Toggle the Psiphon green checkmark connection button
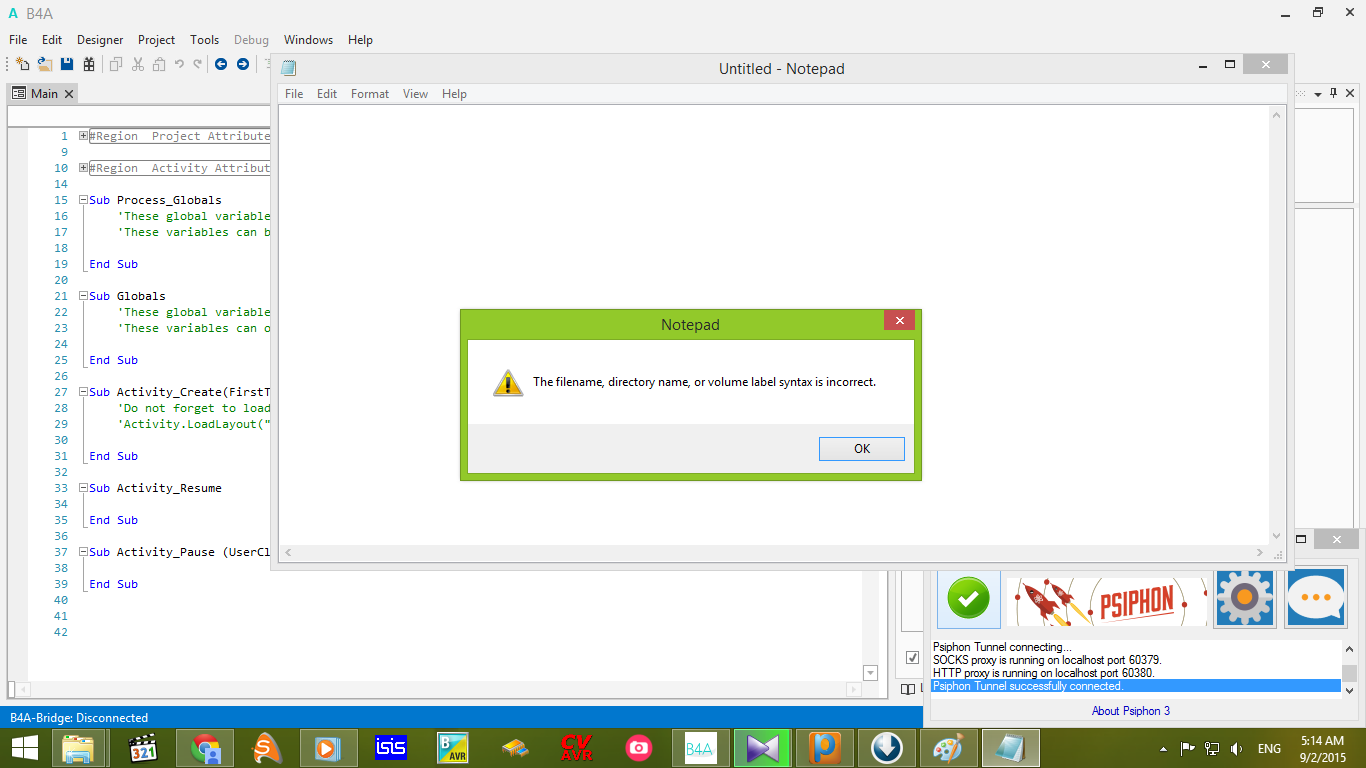The image size is (1366, 768). (x=968, y=598)
